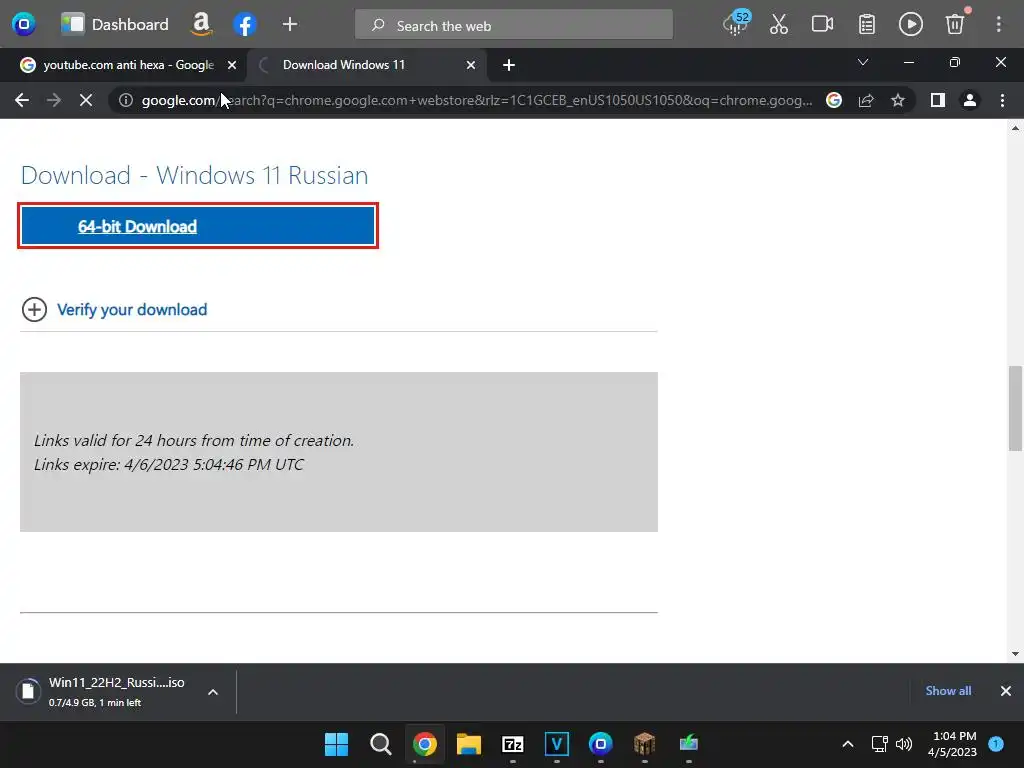
Task: Open Chrome's three-dot menu
Action: coord(1002,100)
